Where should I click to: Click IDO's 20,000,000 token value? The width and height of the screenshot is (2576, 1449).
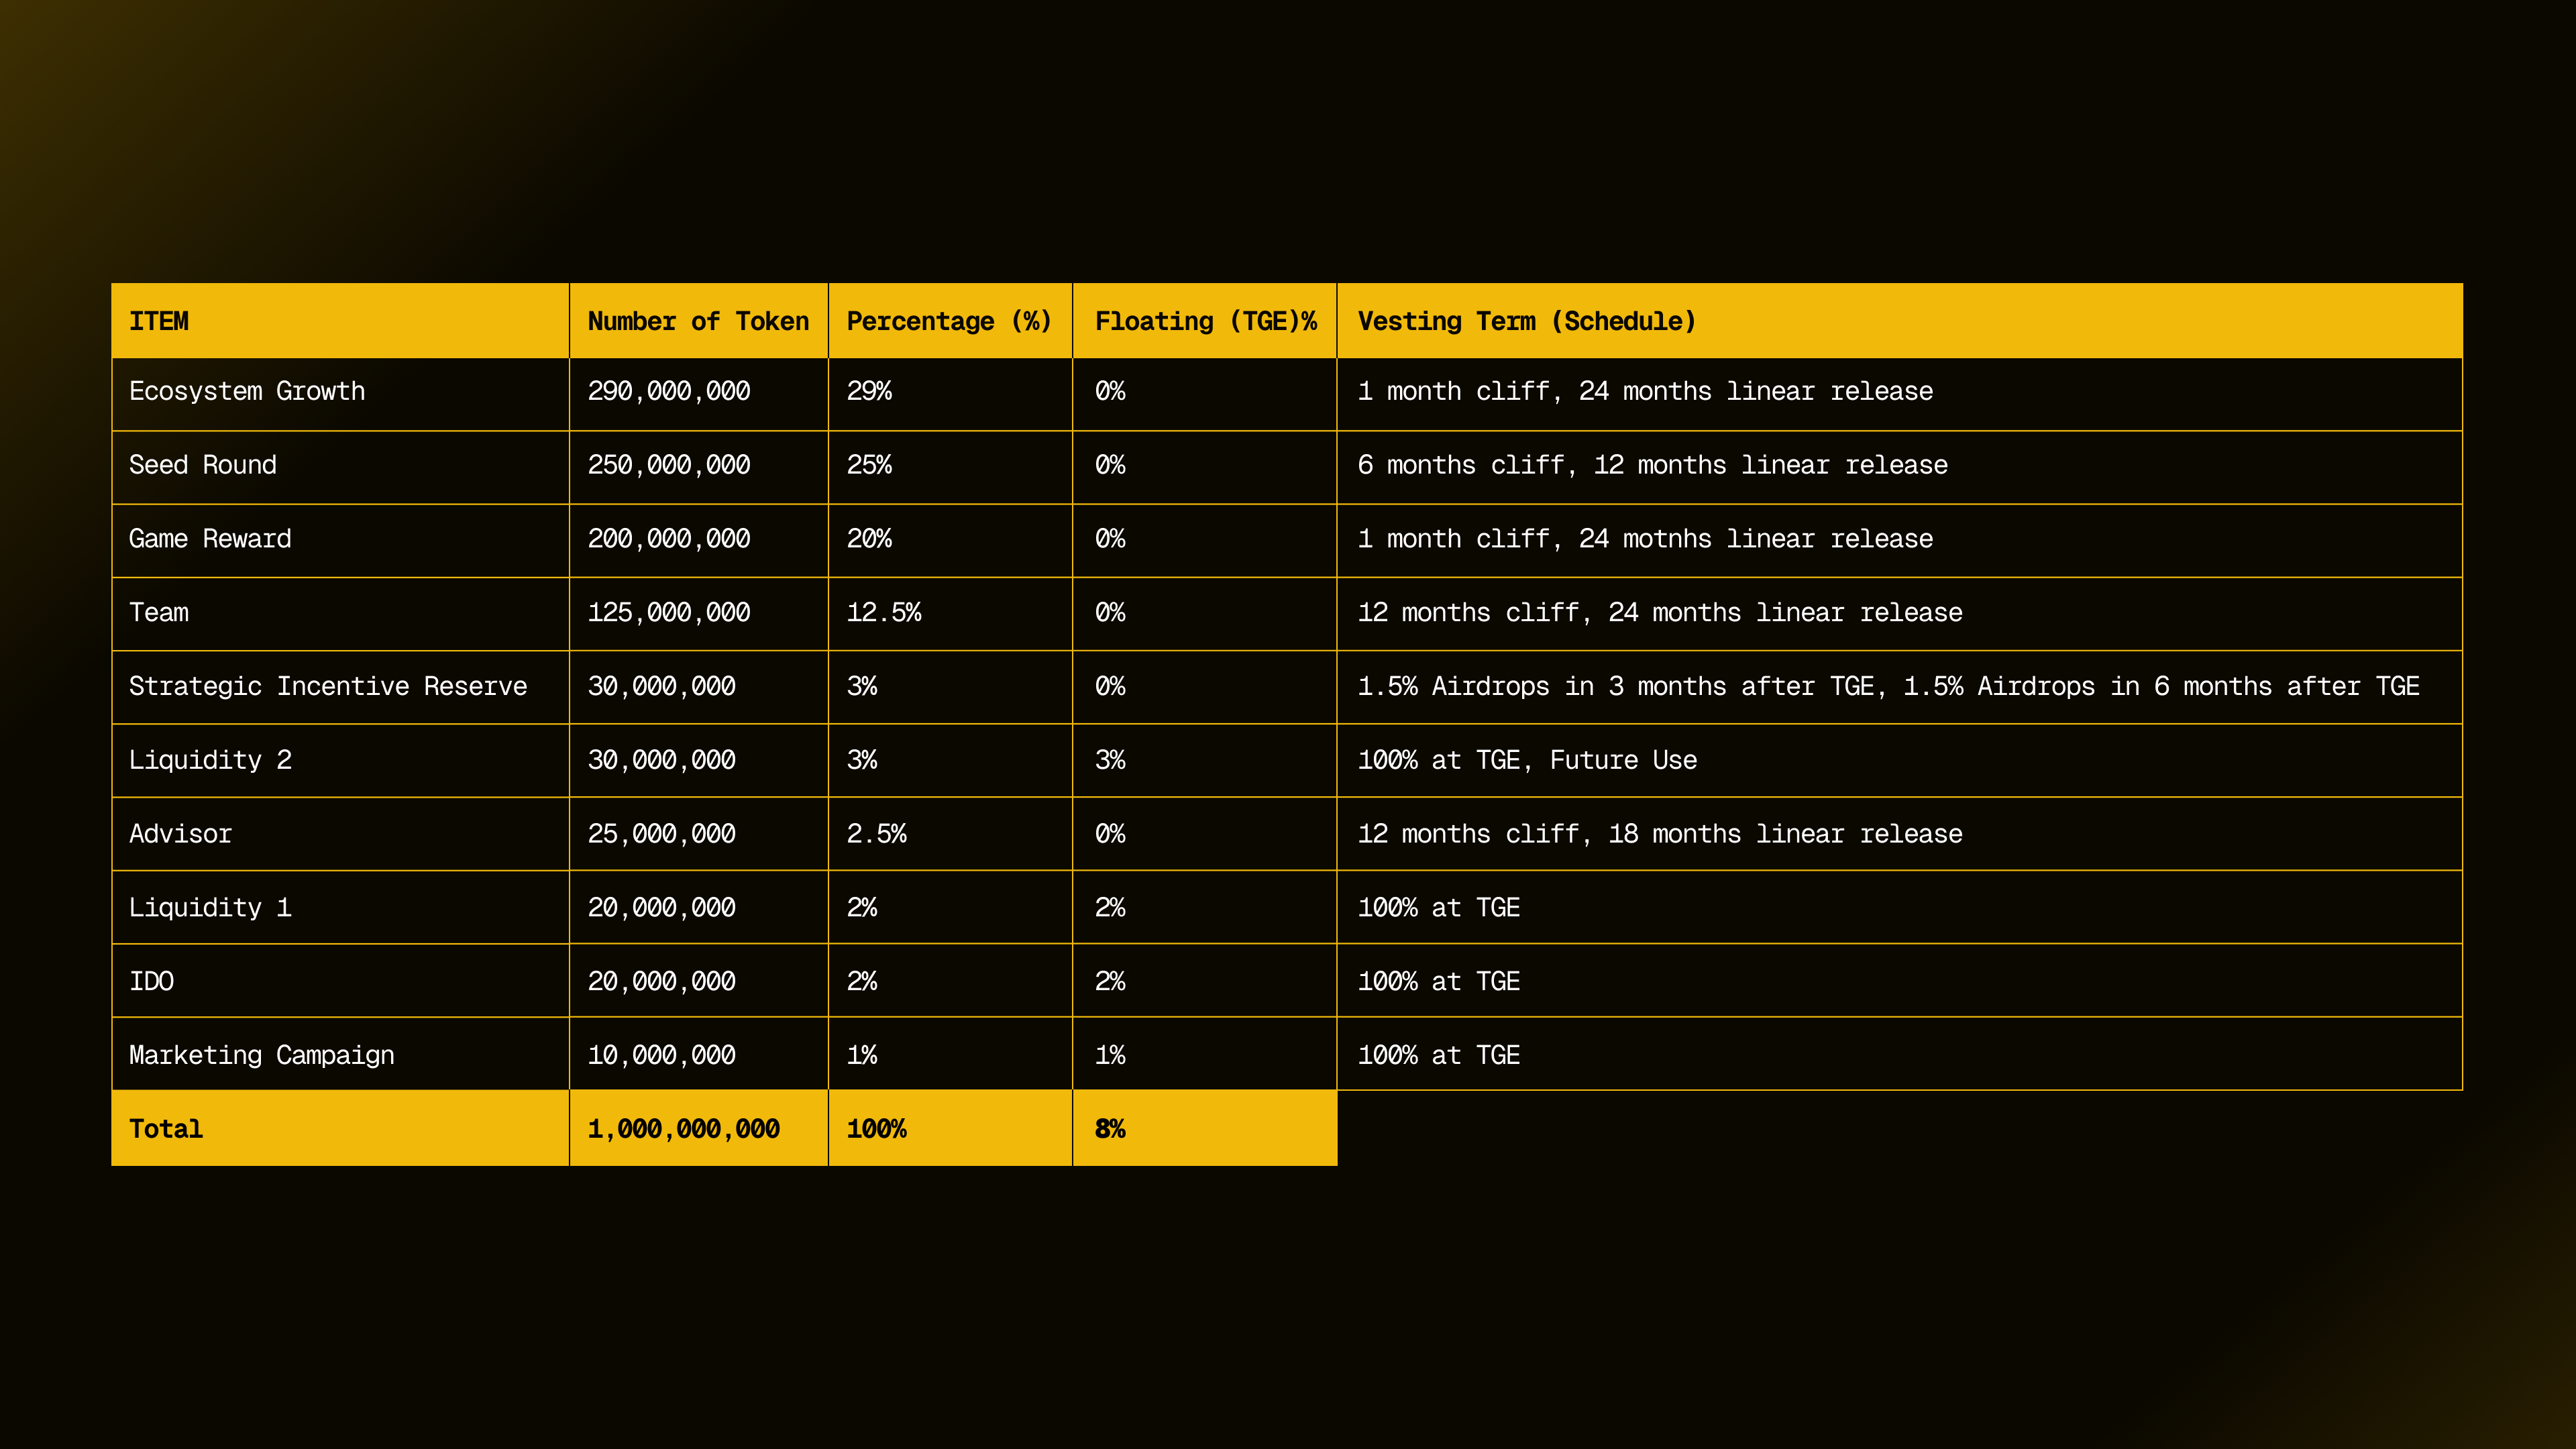pos(662,981)
